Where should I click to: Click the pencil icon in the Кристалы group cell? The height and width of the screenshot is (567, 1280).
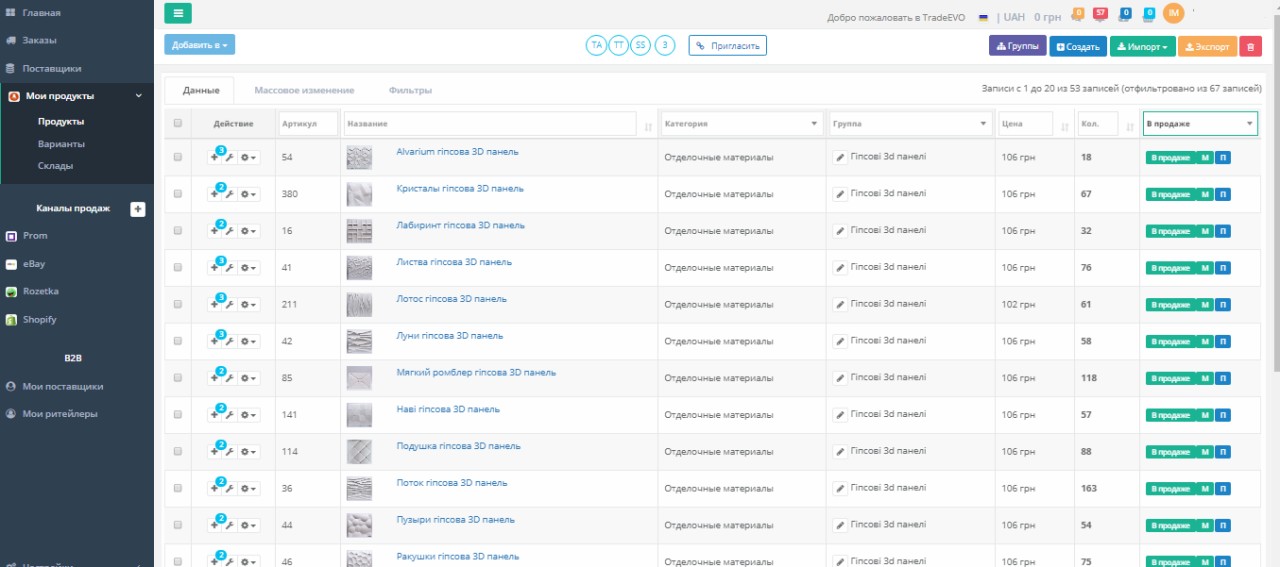tap(840, 194)
